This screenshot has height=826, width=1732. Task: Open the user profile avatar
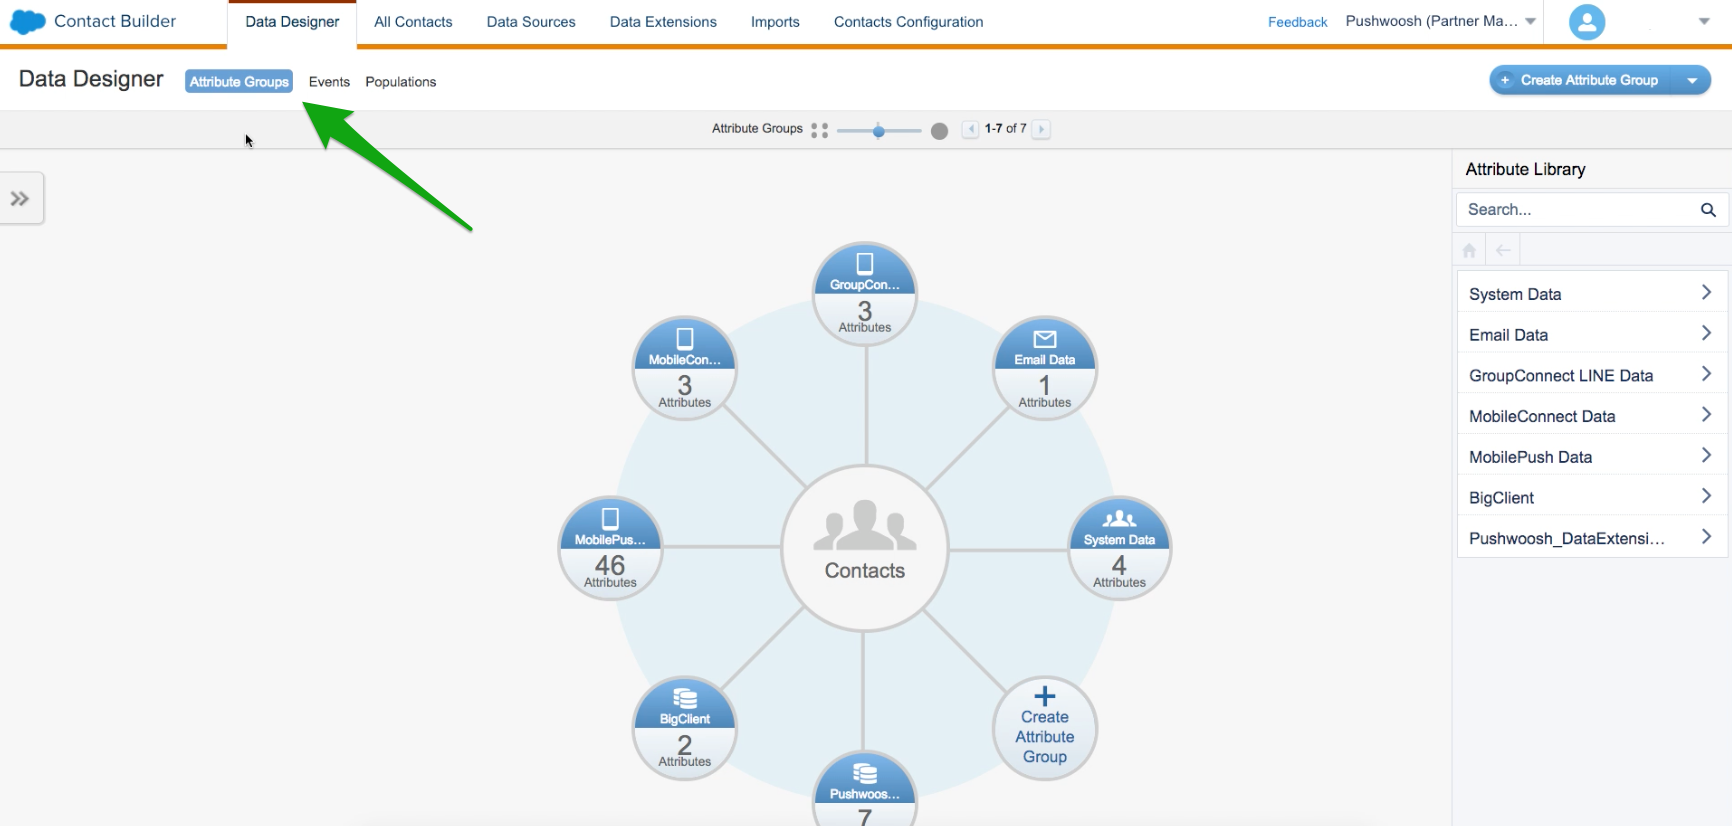pos(1586,21)
